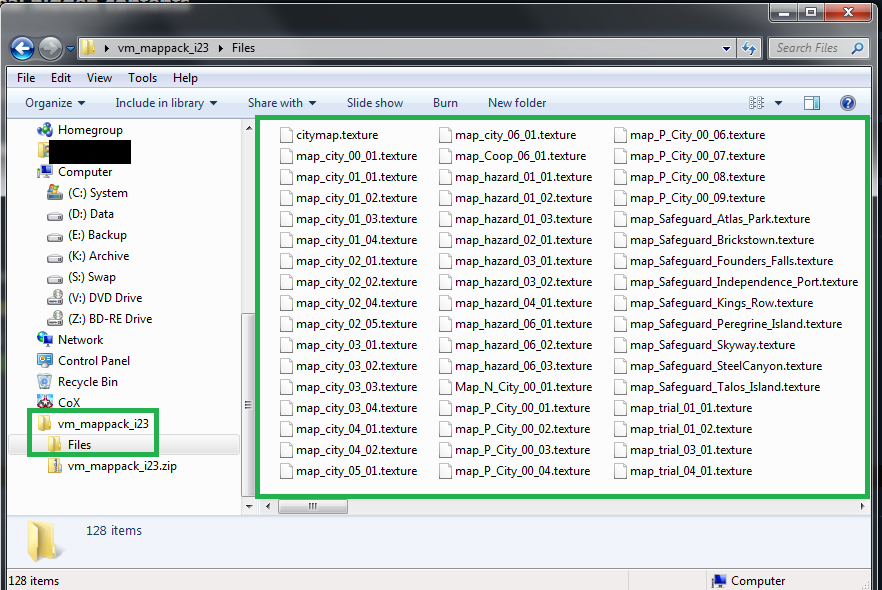Click the New folder button
The width and height of the screenshot is (882, 590).
(x=516, y=103)
